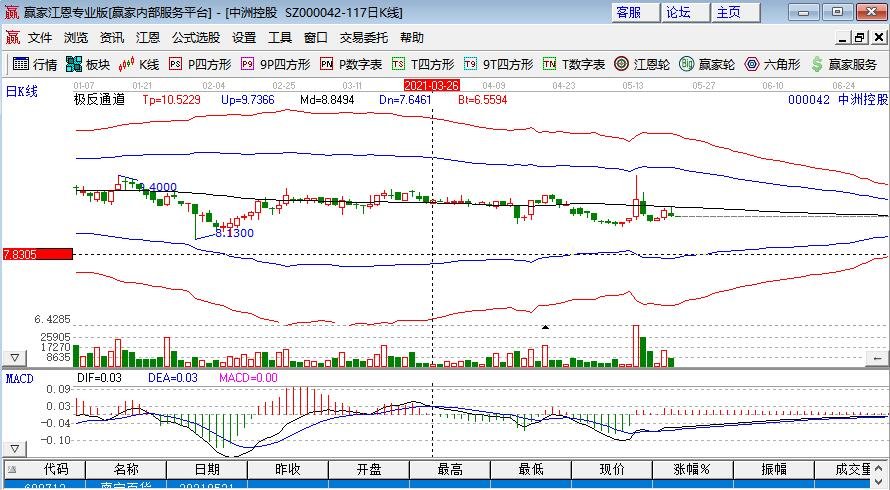Click the Bt=6.5594 value
The width and height of the screenshot is (890, 490).
482,100
